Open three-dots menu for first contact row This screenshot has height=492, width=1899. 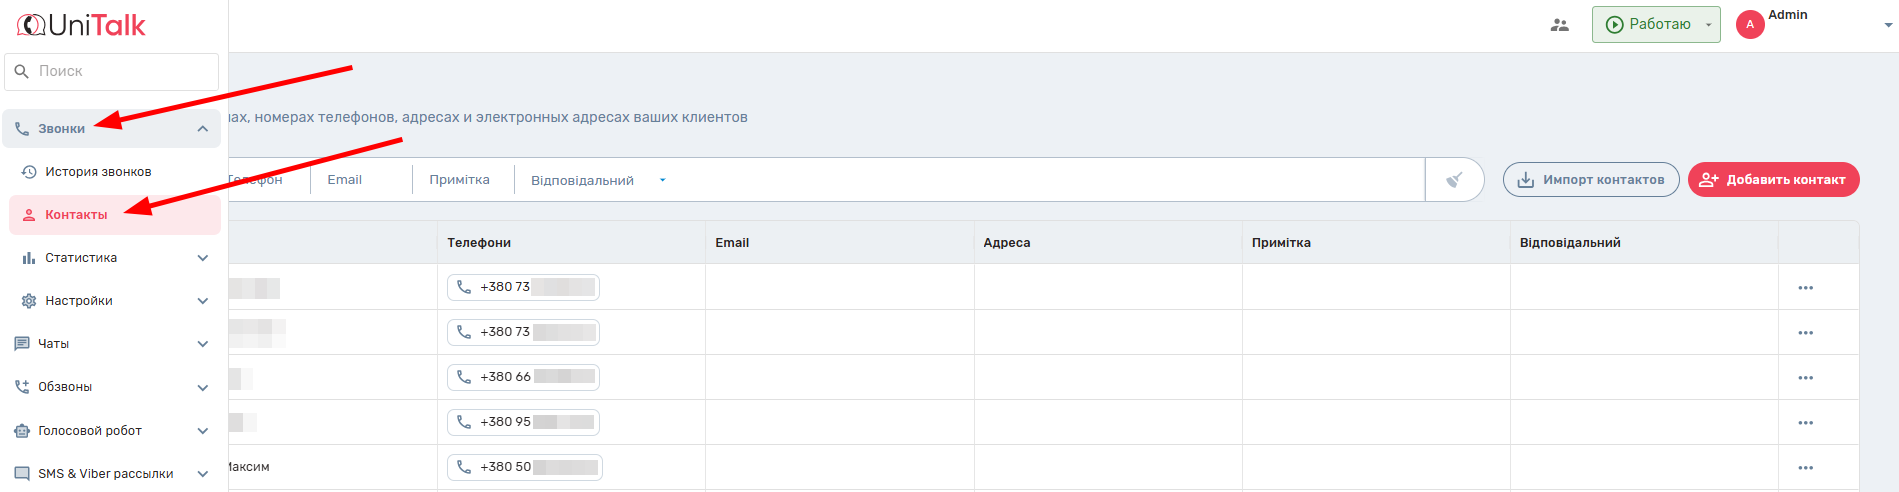(1804, 288)
